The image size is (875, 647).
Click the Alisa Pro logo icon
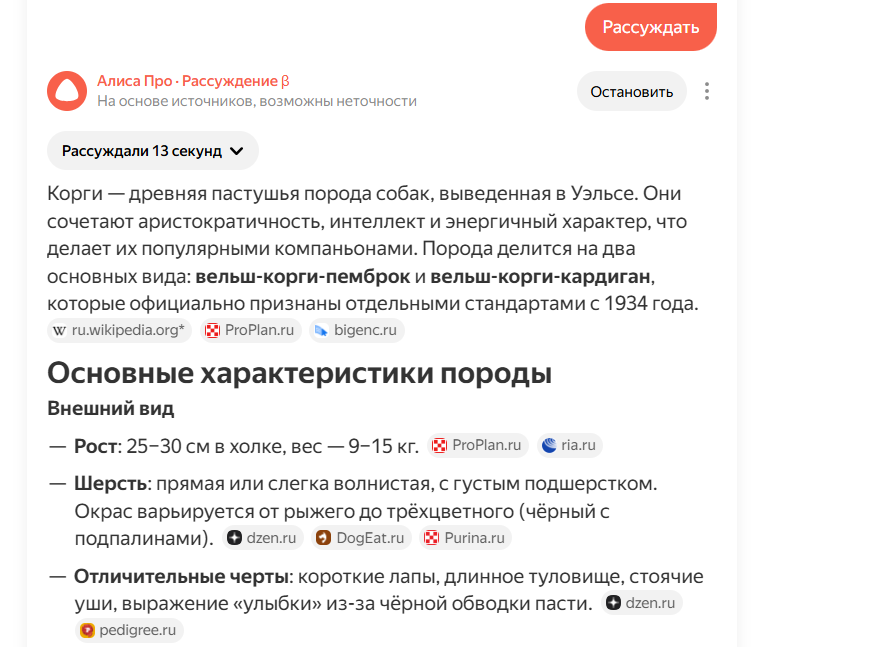click(67, 90)
